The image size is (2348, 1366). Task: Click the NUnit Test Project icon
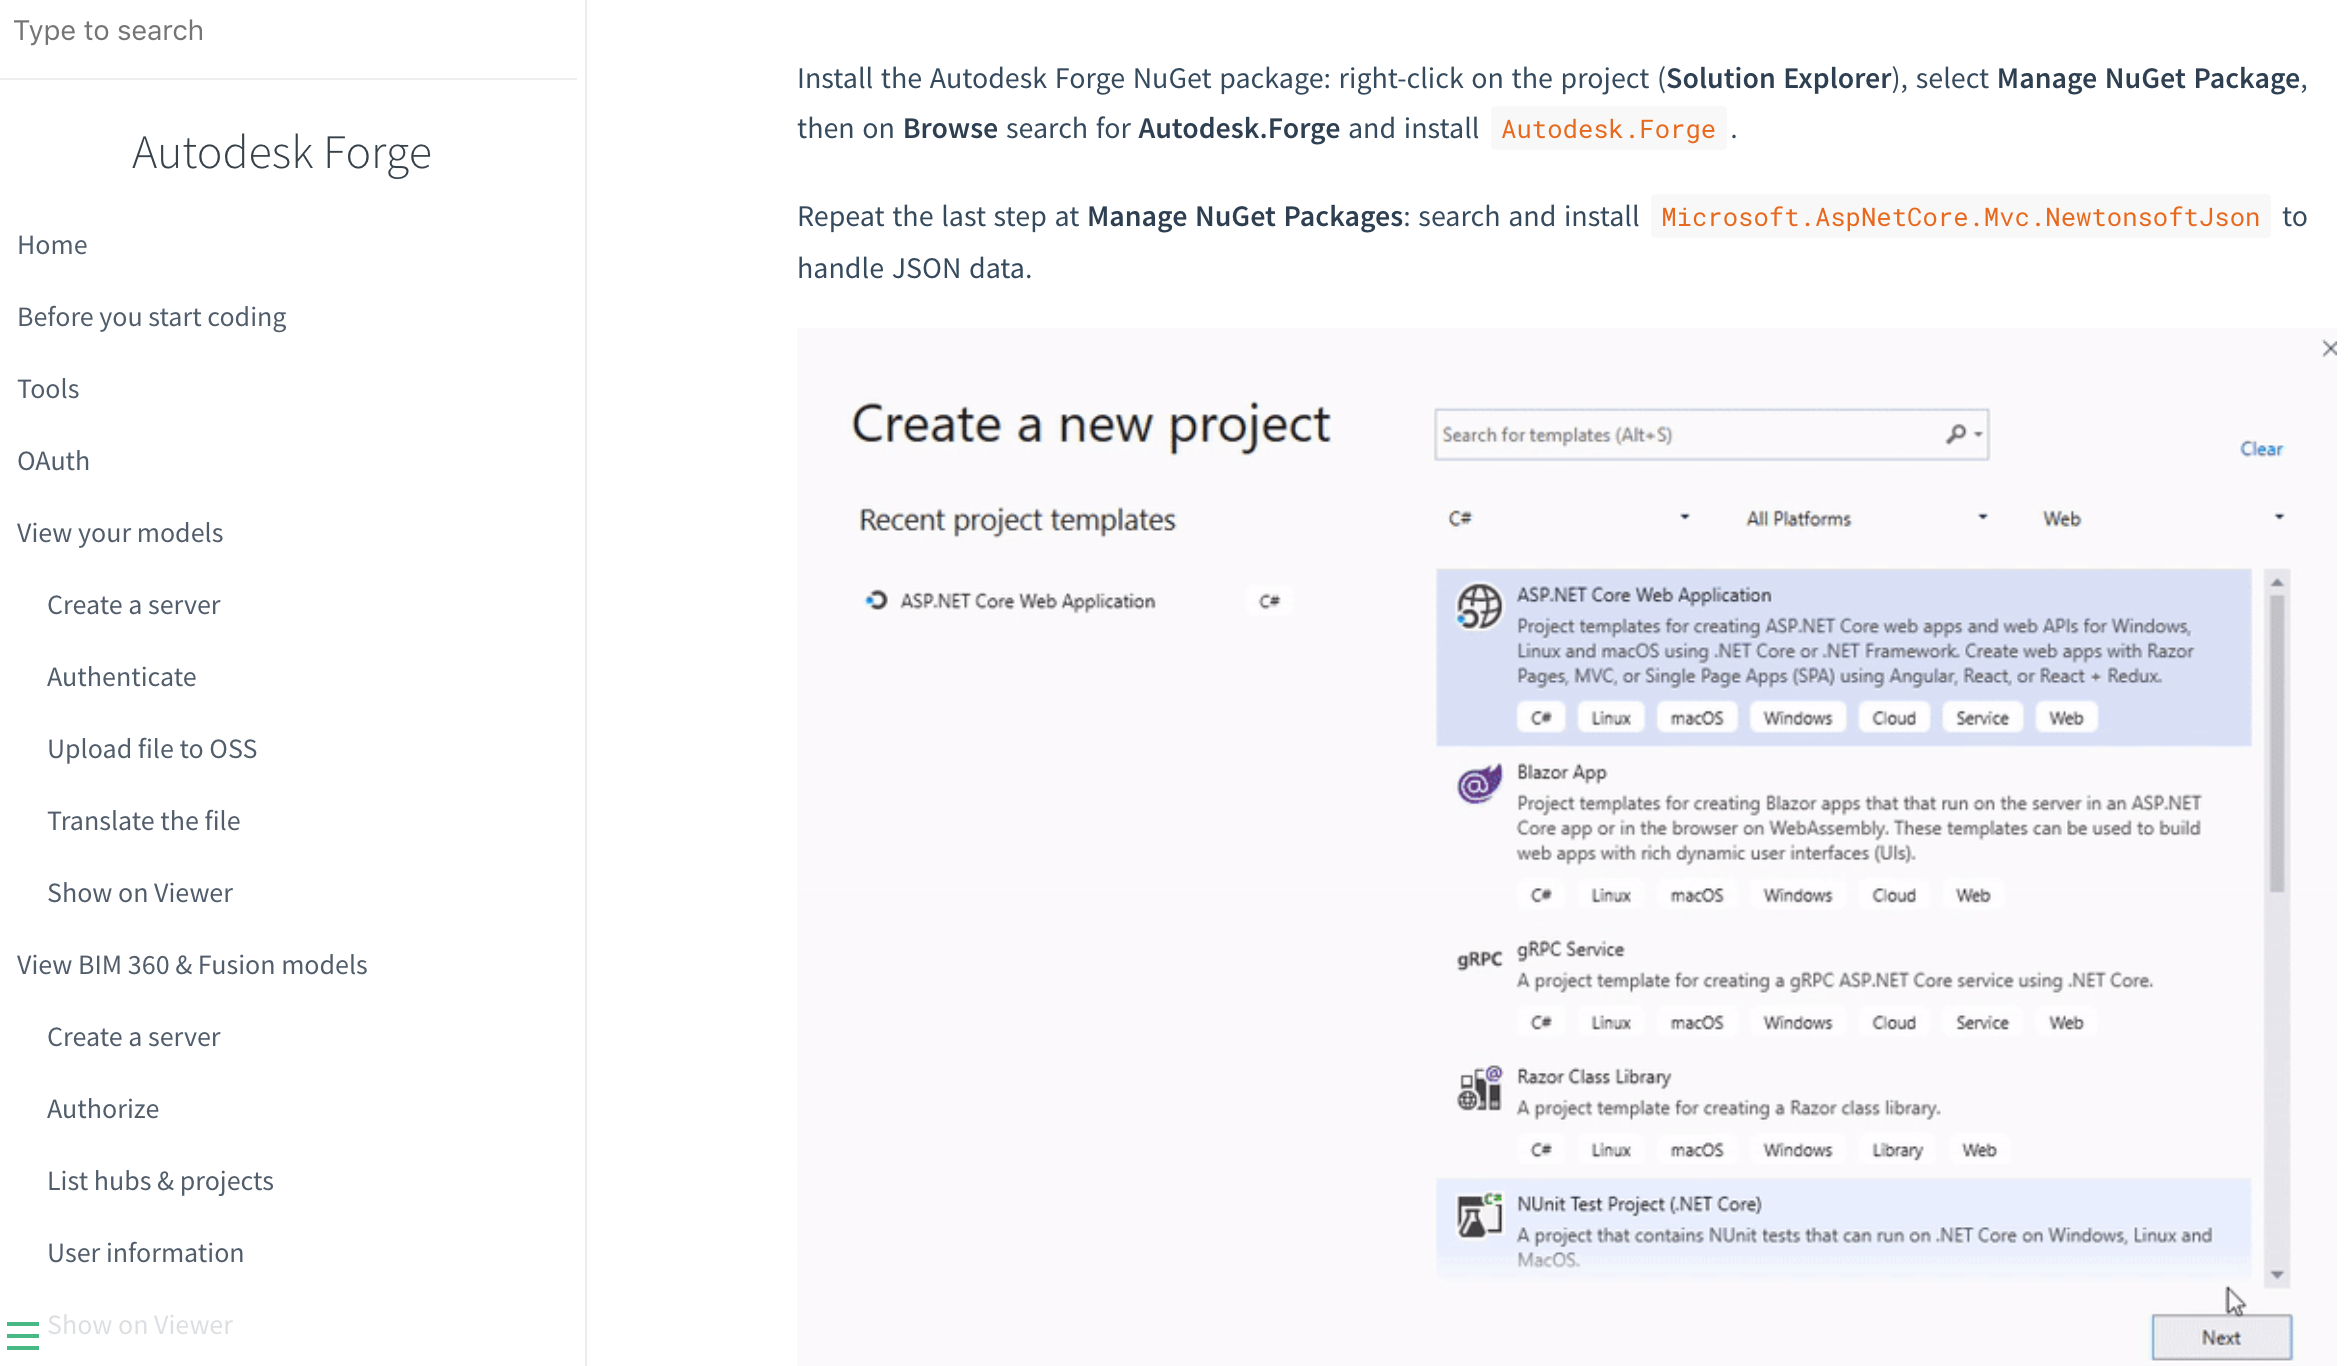coord(1478,1215)
